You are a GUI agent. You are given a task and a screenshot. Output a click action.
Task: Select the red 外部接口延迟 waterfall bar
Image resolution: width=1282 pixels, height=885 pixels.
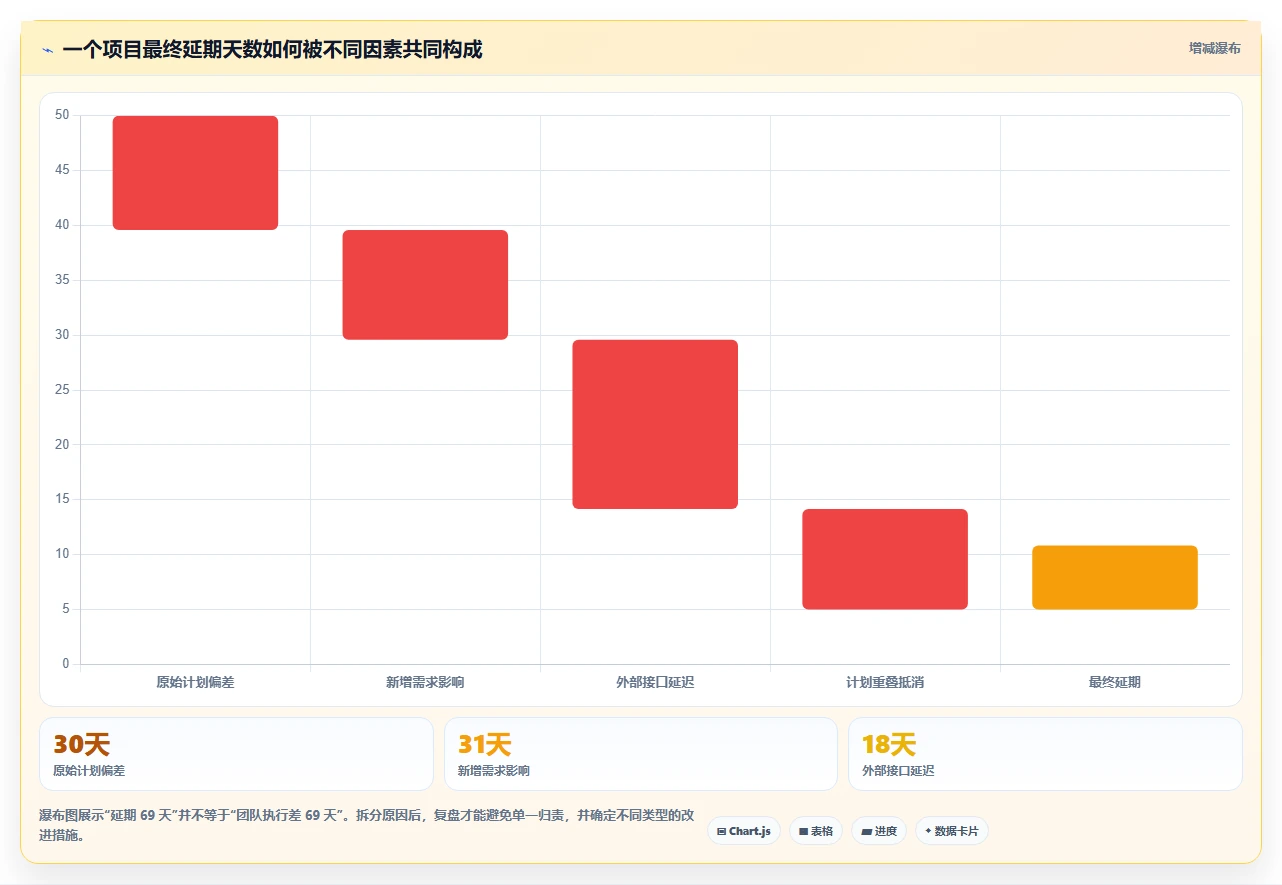[655, 424]
